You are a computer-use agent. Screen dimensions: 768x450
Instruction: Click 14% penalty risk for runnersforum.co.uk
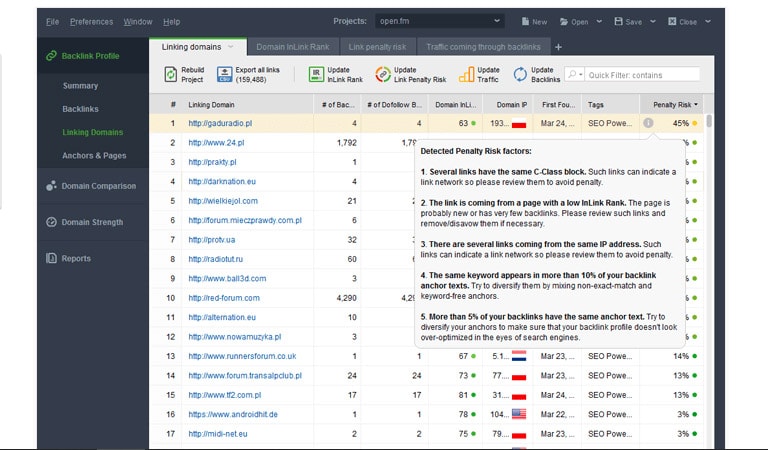pos(680,356)
